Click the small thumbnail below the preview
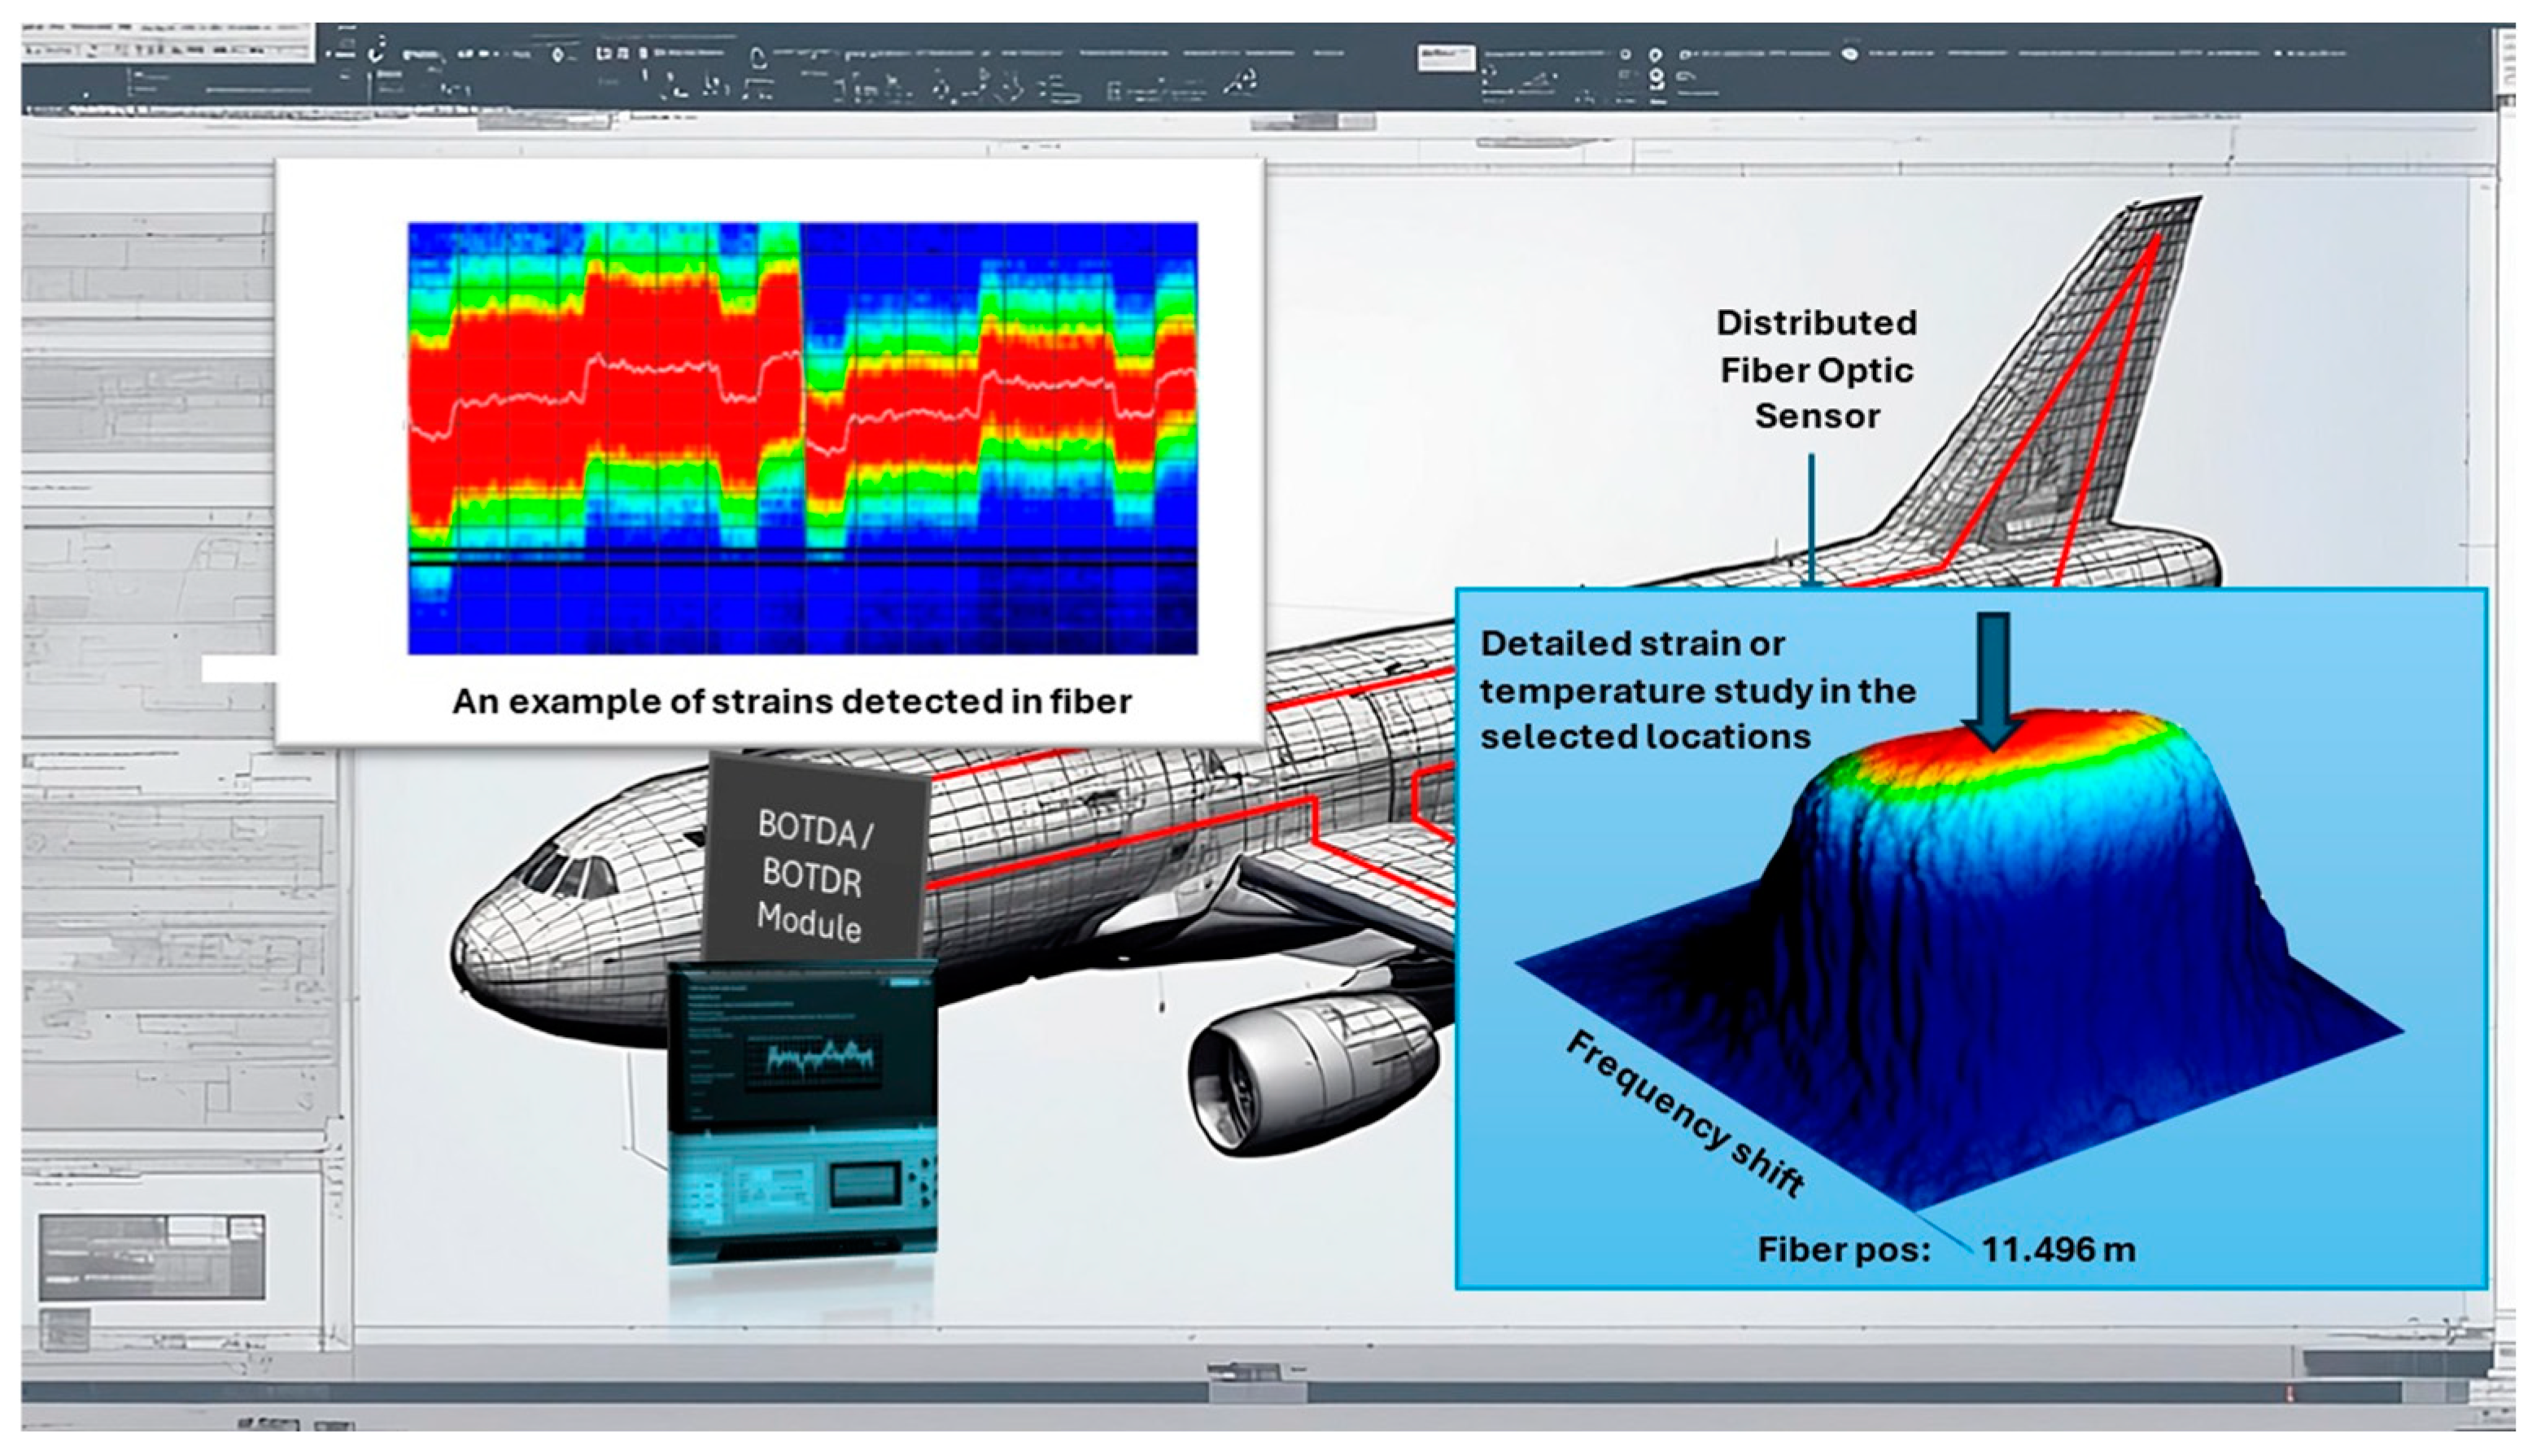Image resolution: width=2532 pixels, height=1456 pixels. point(65,1329)
